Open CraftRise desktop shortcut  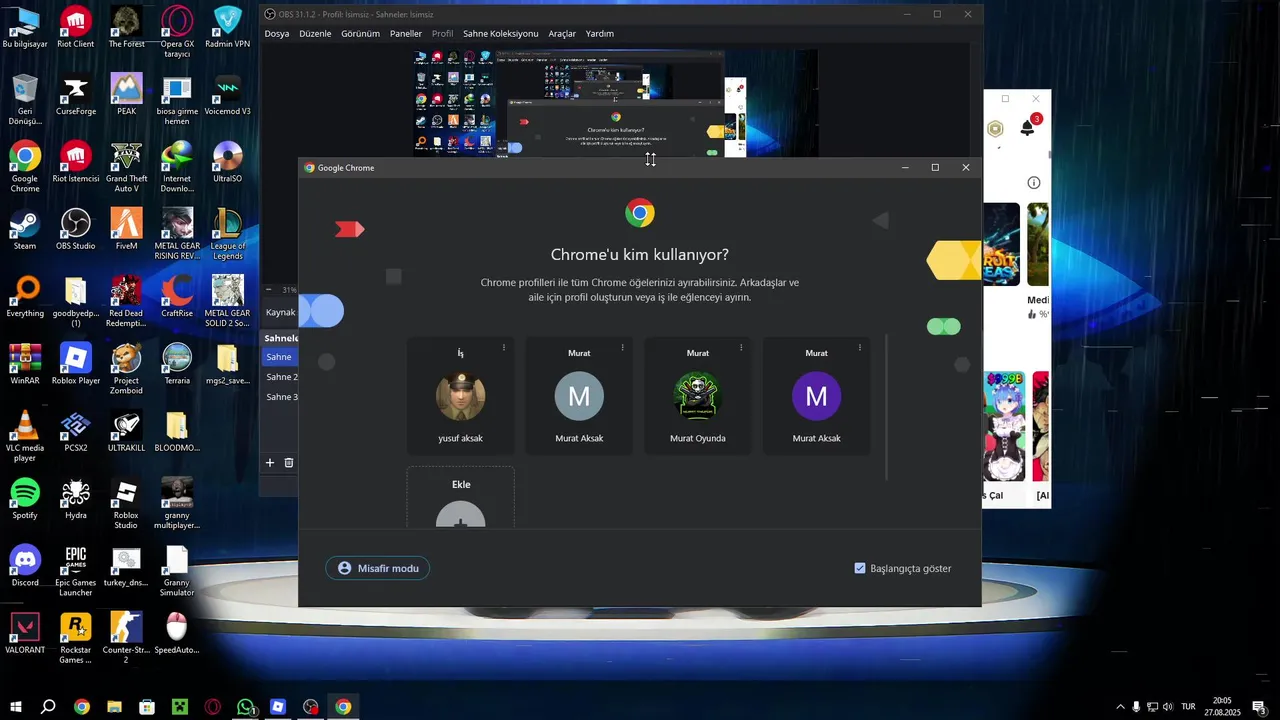(x=177, y=298)
